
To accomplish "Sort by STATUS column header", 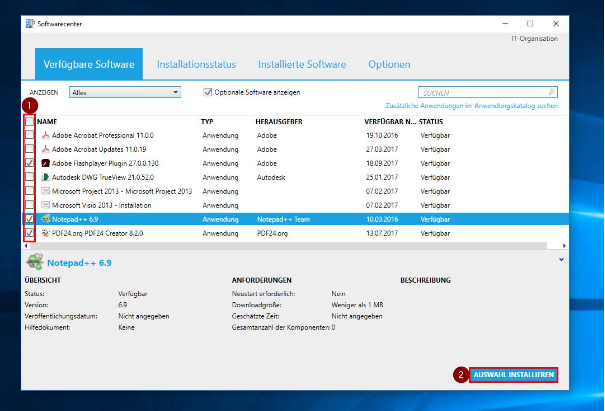I will 431,122.
